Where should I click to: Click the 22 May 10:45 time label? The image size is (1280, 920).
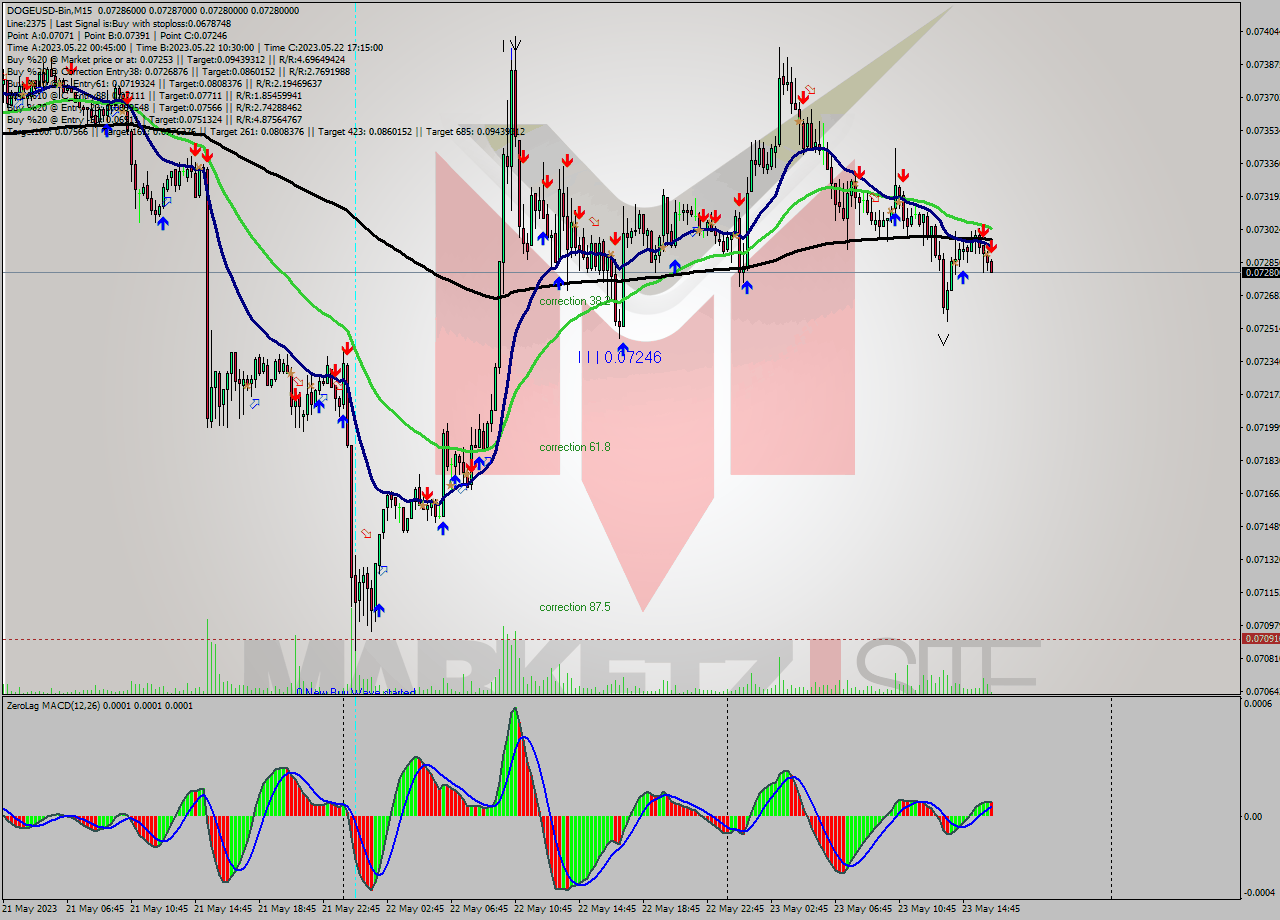[543, 909]
